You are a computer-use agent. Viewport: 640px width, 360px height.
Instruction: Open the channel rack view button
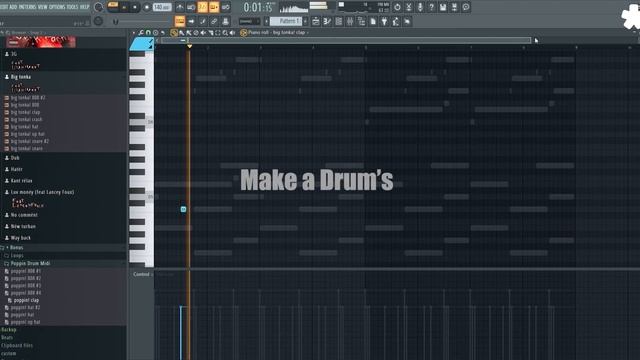tap(338, 21)
